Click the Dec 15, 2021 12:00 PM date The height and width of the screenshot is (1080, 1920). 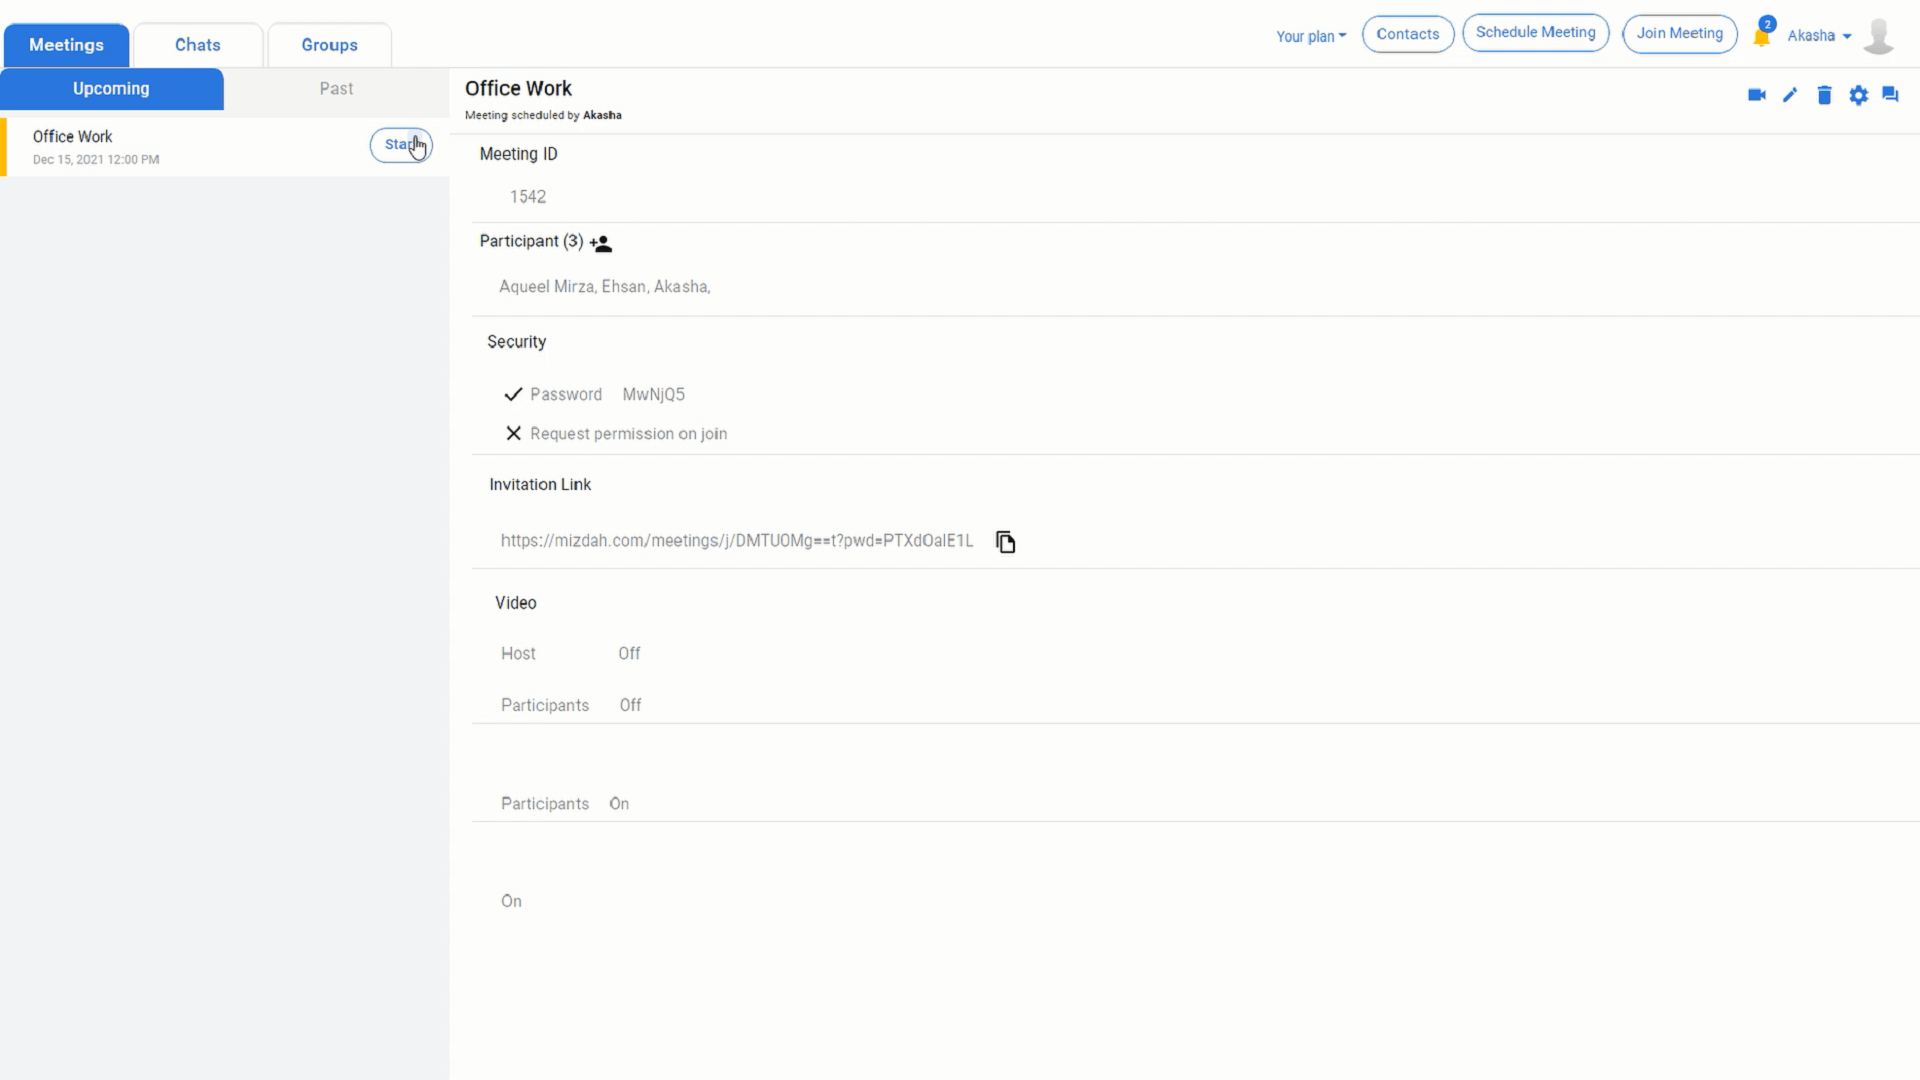(x=96, y=160)
